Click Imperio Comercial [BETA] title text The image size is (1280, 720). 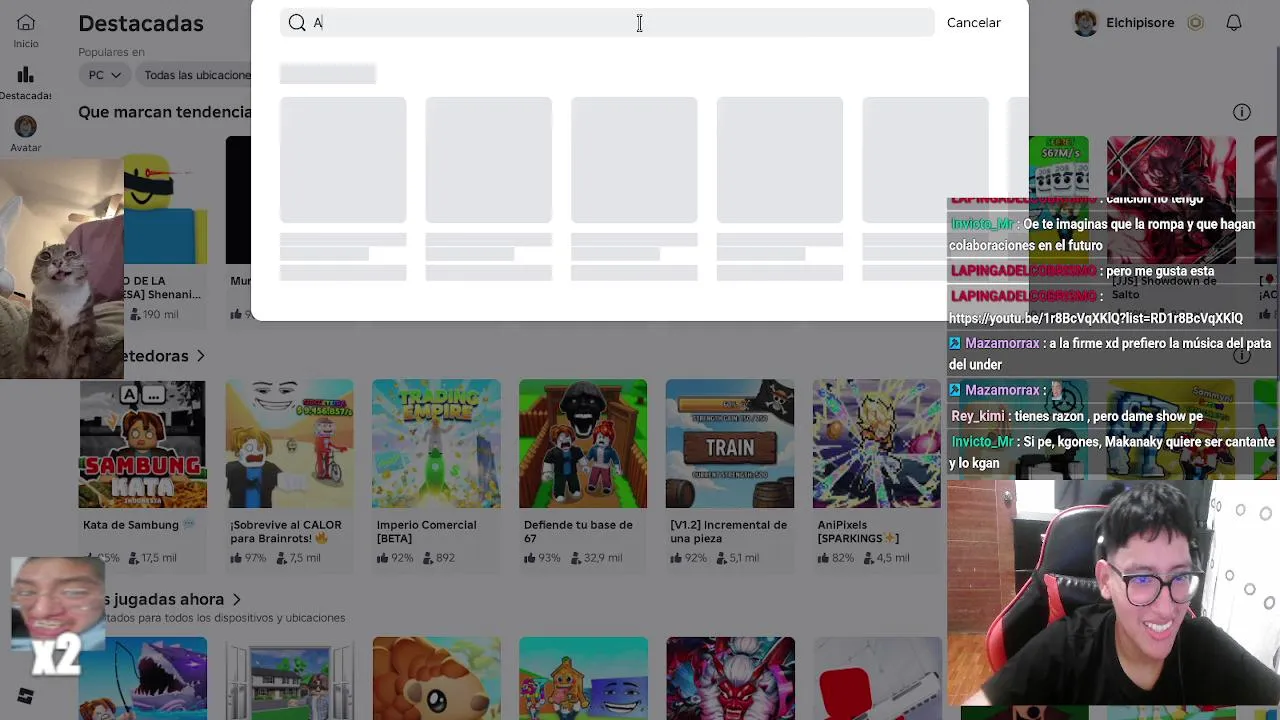[426, 531]
